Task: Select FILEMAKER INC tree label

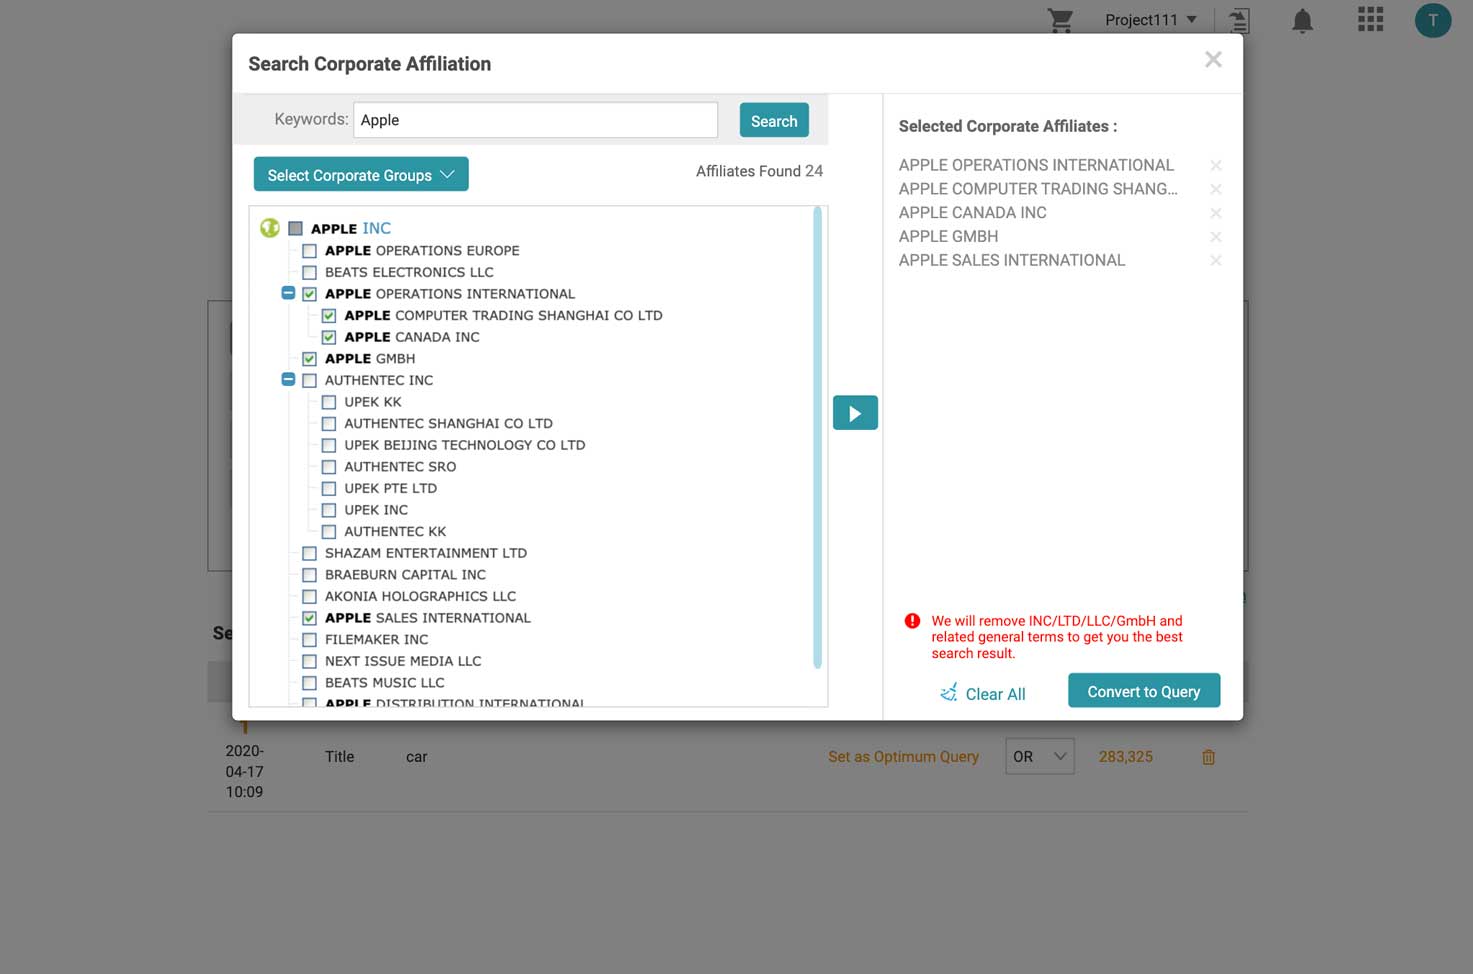Action: 376,640
